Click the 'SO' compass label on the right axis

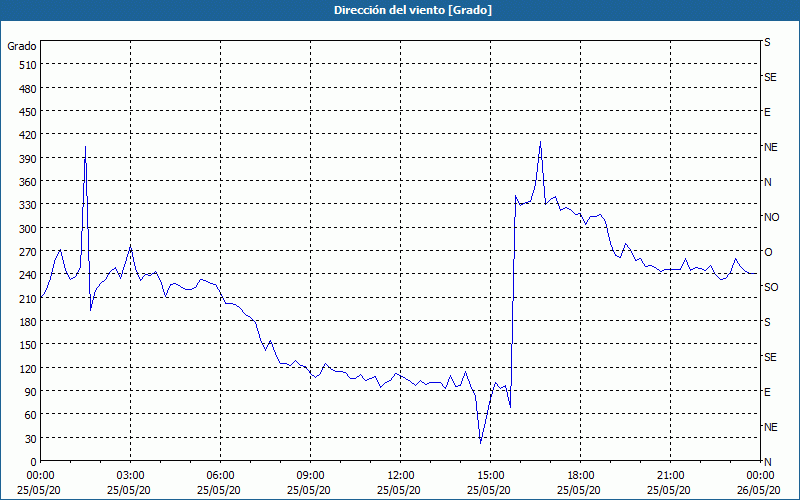pyautogui.click(x=771, y=287)
